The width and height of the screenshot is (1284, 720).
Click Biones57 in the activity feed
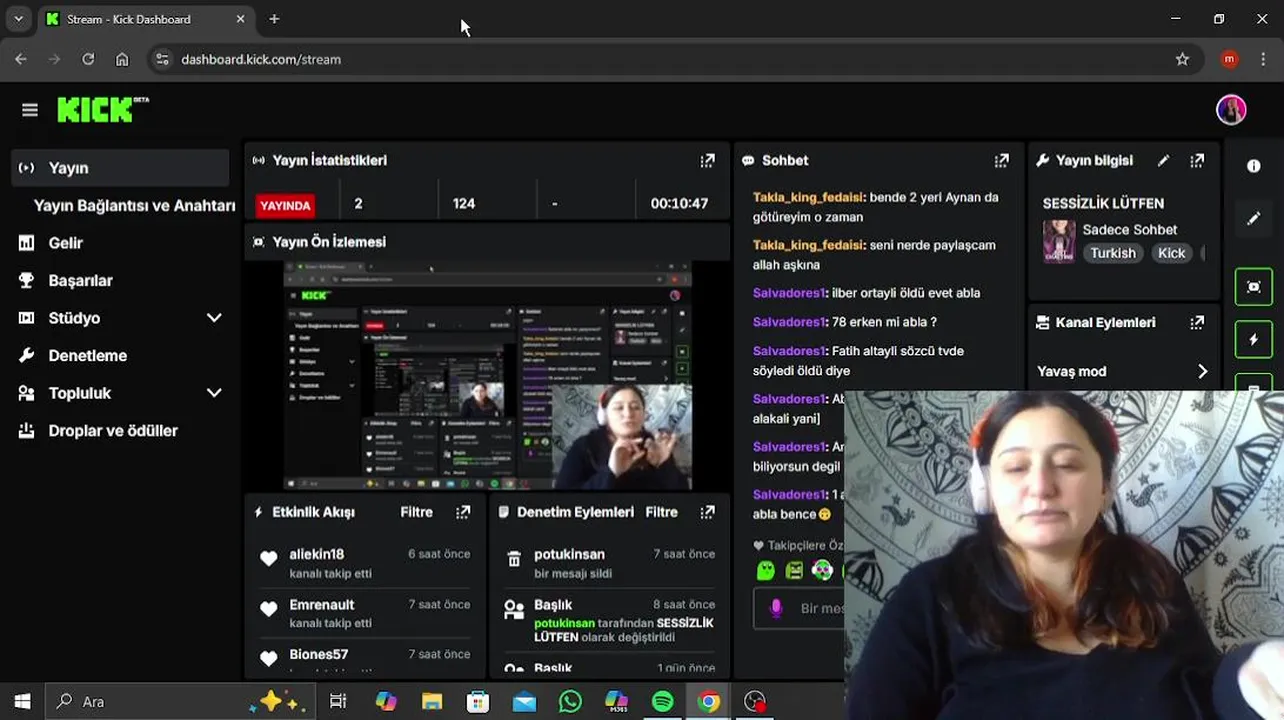click(x=319, y=654)
